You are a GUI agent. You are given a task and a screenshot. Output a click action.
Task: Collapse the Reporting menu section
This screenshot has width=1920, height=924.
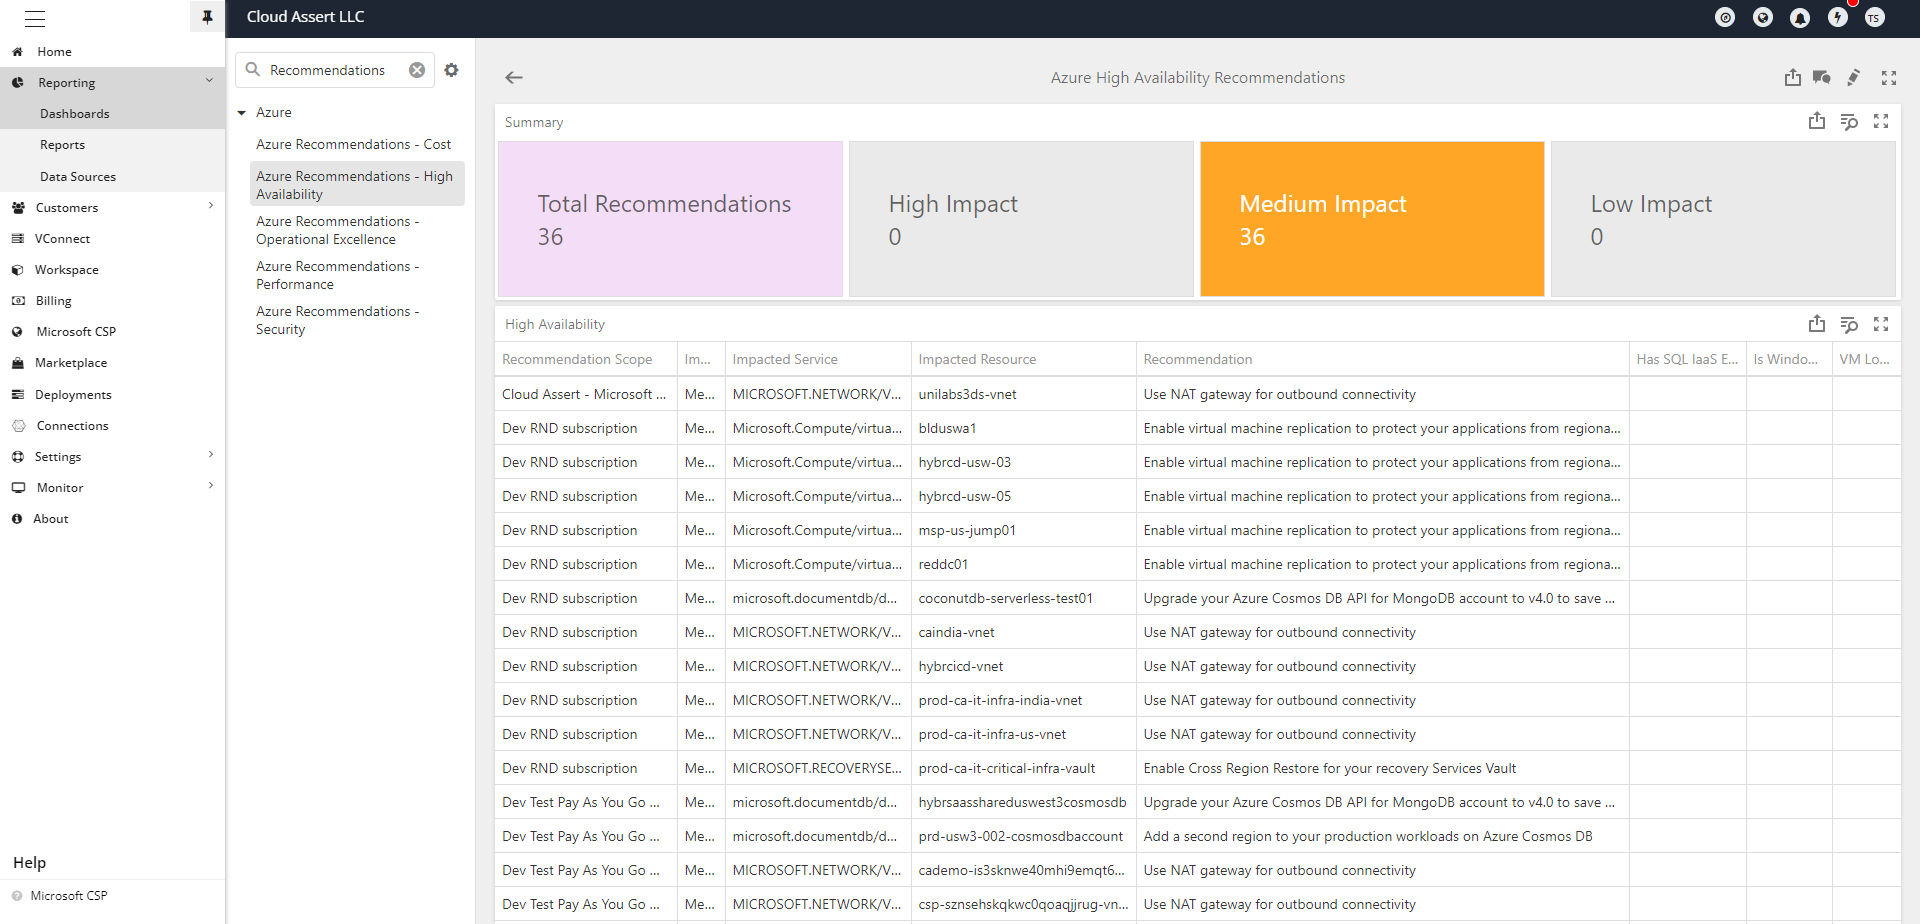tap(209, 81)
